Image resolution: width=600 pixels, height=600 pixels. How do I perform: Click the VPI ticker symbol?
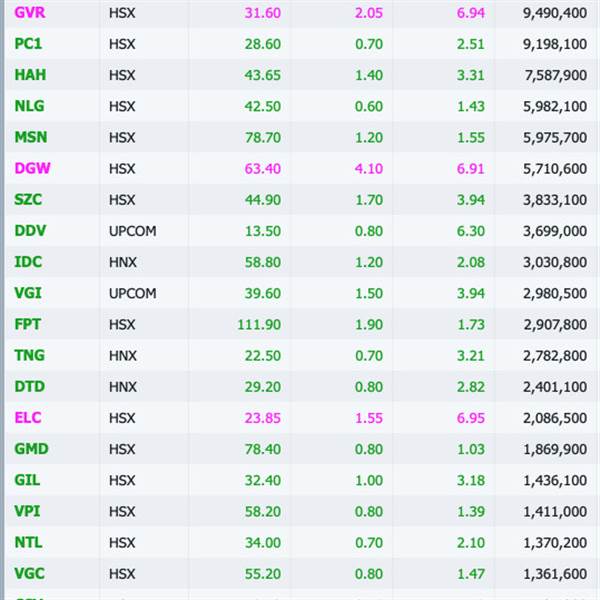(27, 512)
